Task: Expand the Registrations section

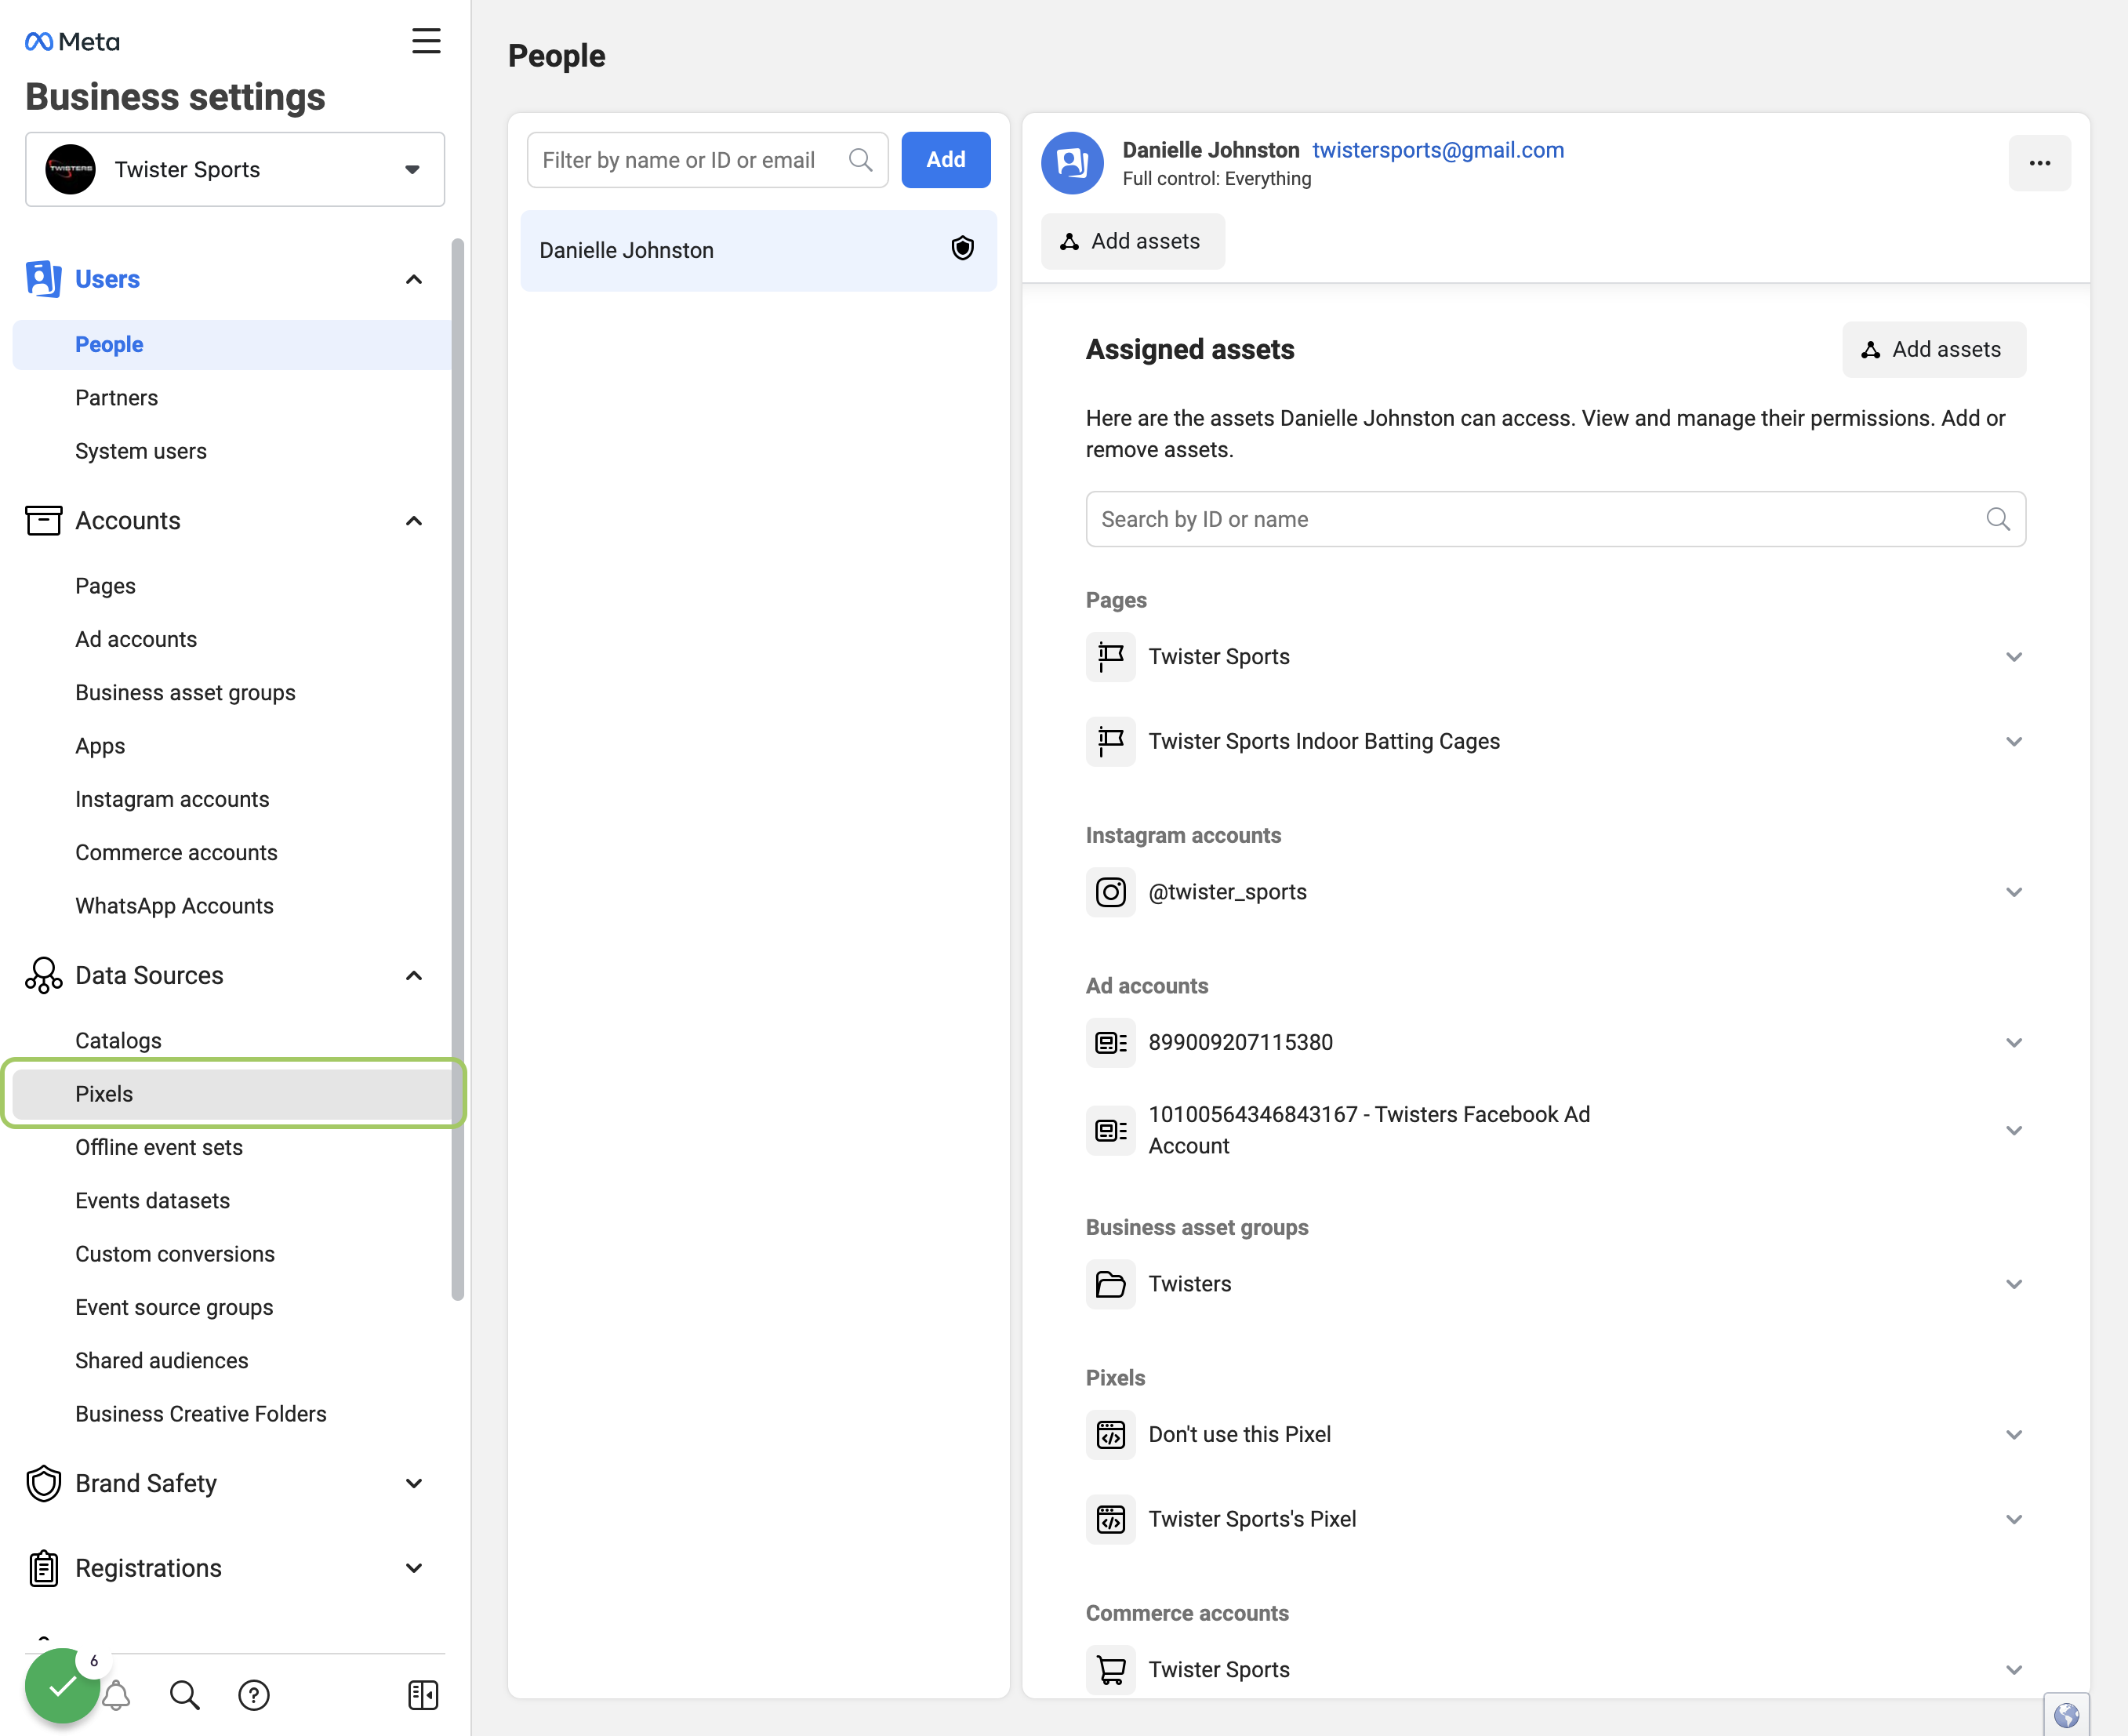Action: click(414, 1569)
